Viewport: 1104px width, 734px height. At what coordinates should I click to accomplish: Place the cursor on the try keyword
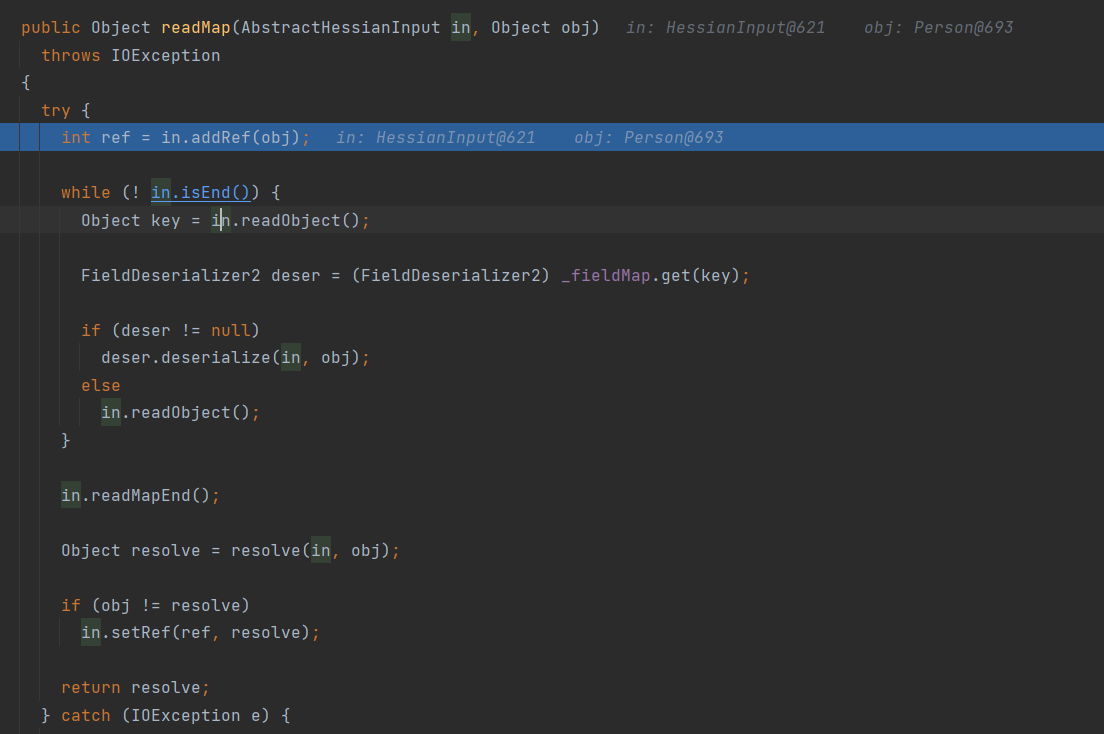(x=55, y=110)
